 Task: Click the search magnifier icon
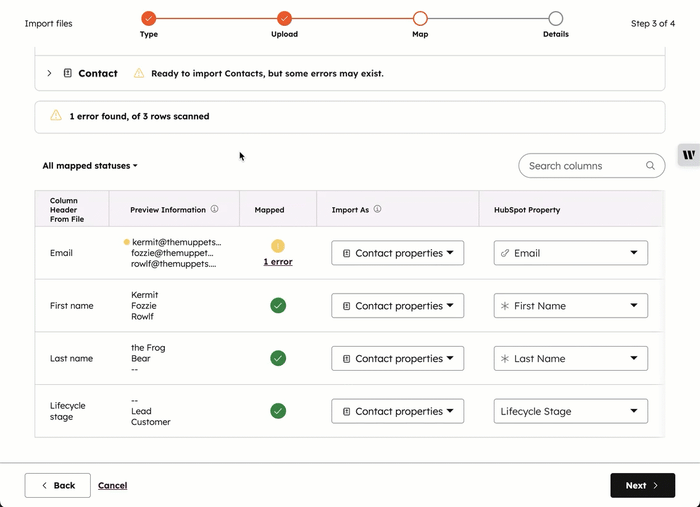pos(650,166)
